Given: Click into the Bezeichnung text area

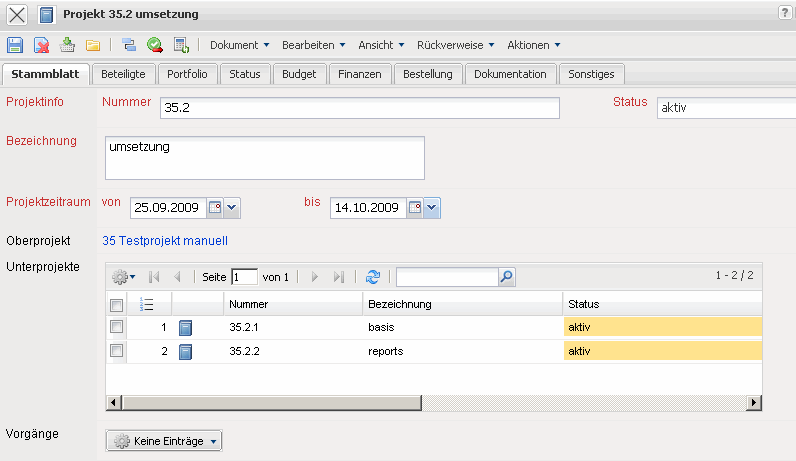Looking at the screenshot, I should (264, 157).
